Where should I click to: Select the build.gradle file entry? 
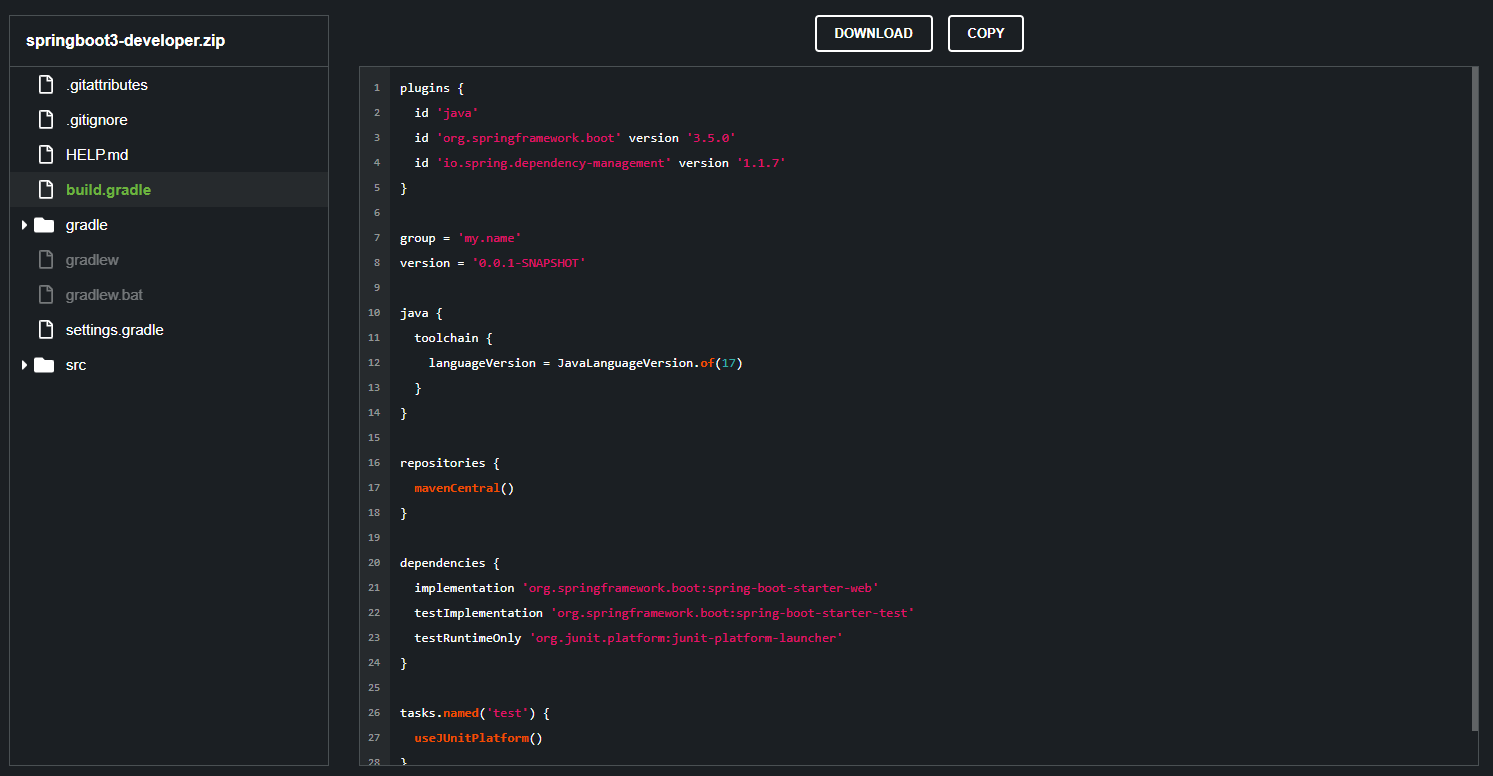[169, 190]
